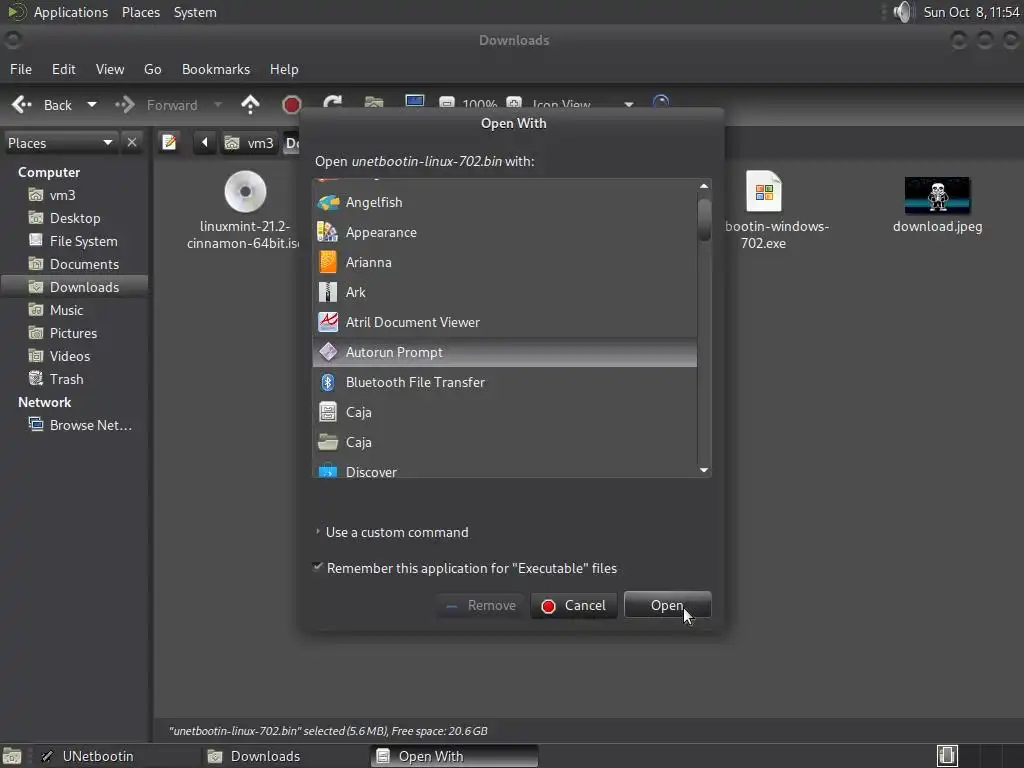Click scrollbar up arrow in app list

point(704,186)
